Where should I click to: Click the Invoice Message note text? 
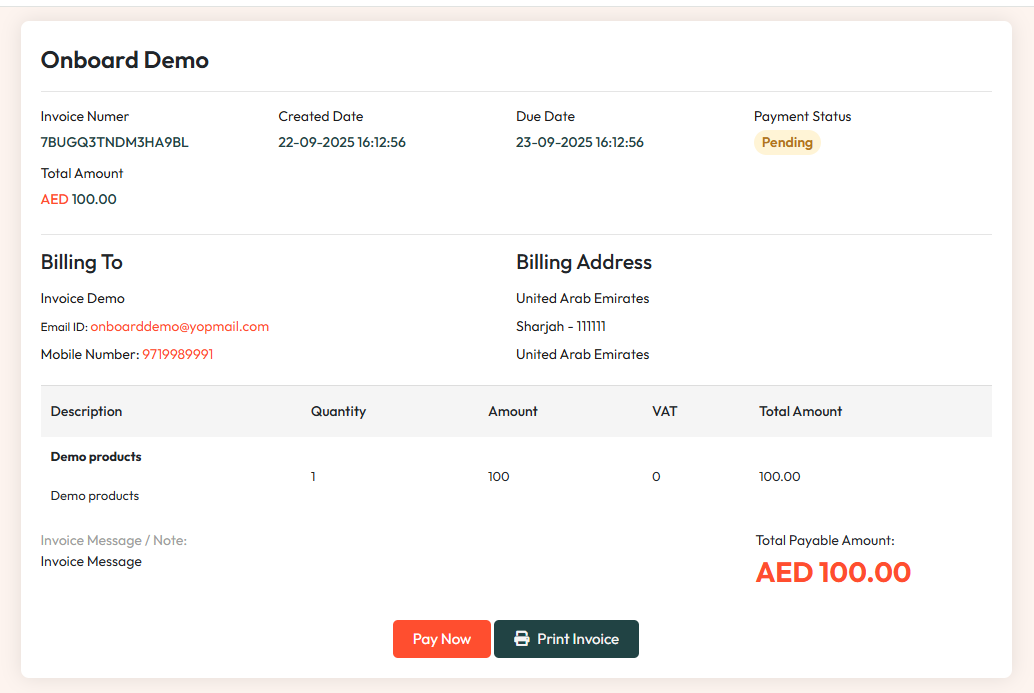(x=90, y=561)
